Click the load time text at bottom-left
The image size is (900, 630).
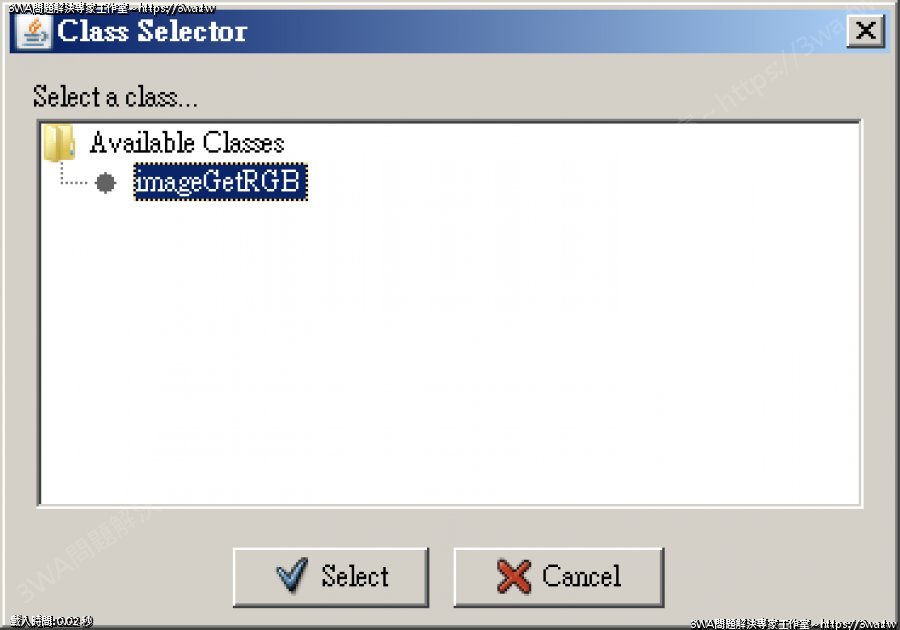[x=52, y=621]
